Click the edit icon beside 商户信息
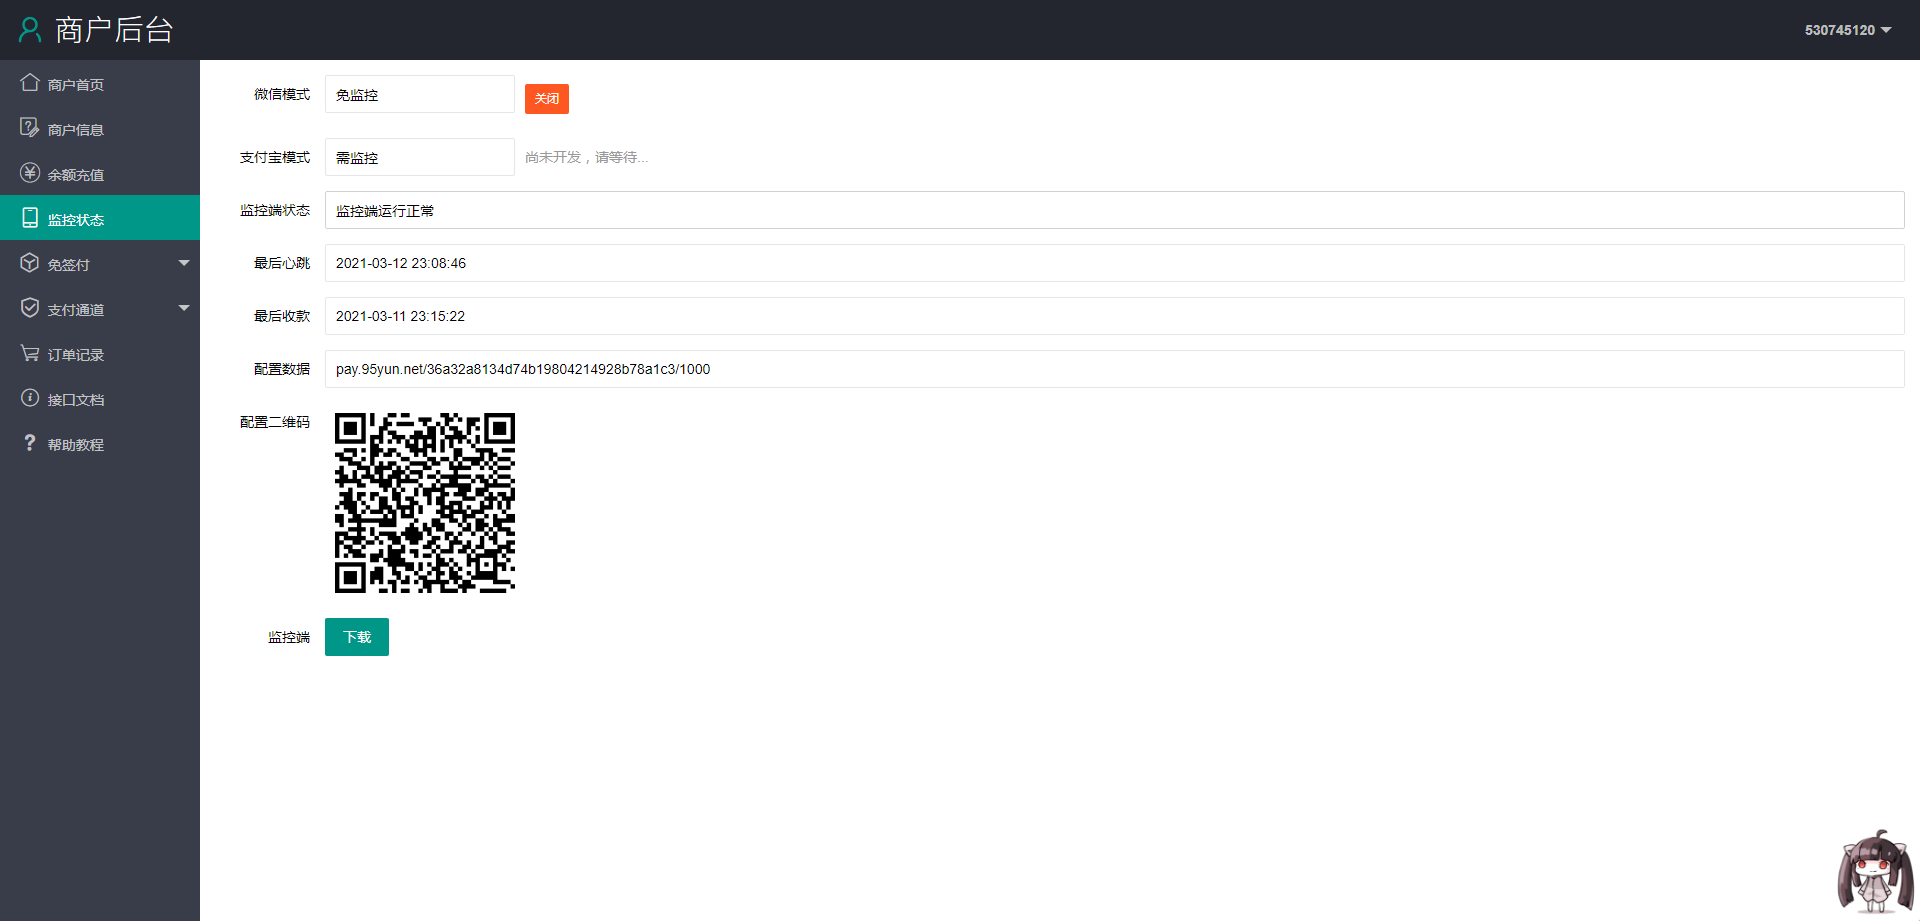This screenshot has width=1920, height=921. tap(30, 128)
